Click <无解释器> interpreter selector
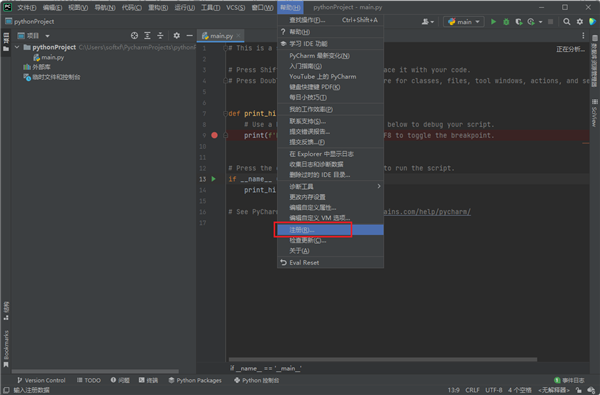600x395 pixels. click(x=554, y=390)
